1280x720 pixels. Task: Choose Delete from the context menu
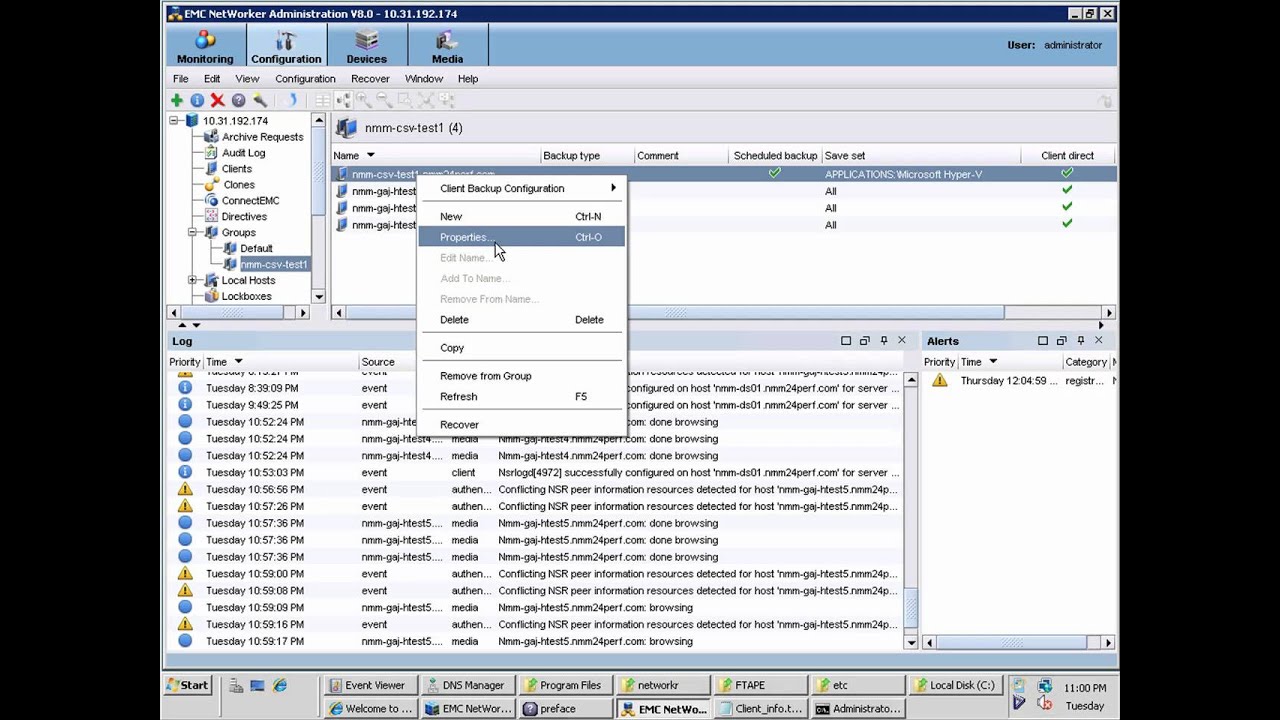coord(522,320)
